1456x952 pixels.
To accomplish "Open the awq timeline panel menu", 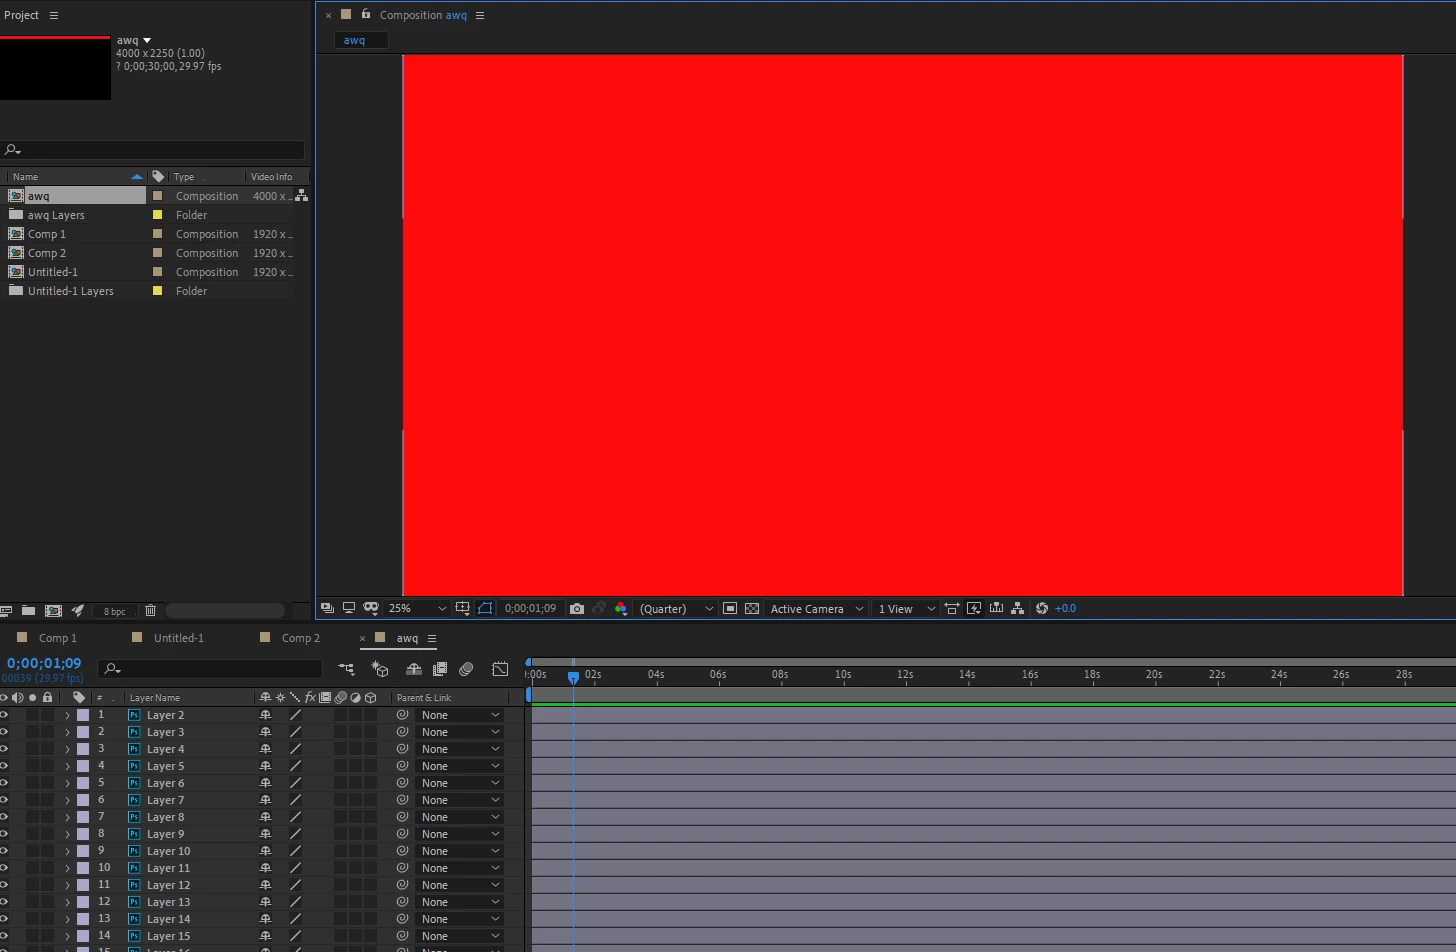I will [432, 638].
